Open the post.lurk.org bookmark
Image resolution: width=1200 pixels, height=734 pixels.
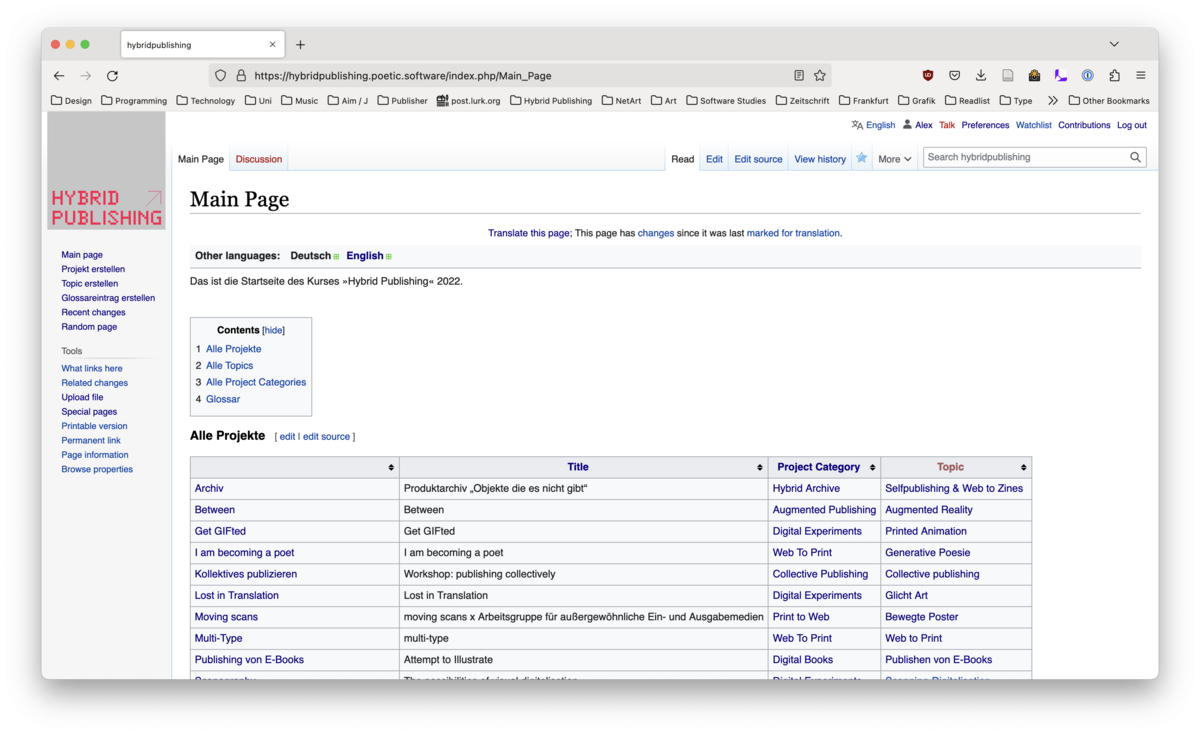click(x=468, y=100)
